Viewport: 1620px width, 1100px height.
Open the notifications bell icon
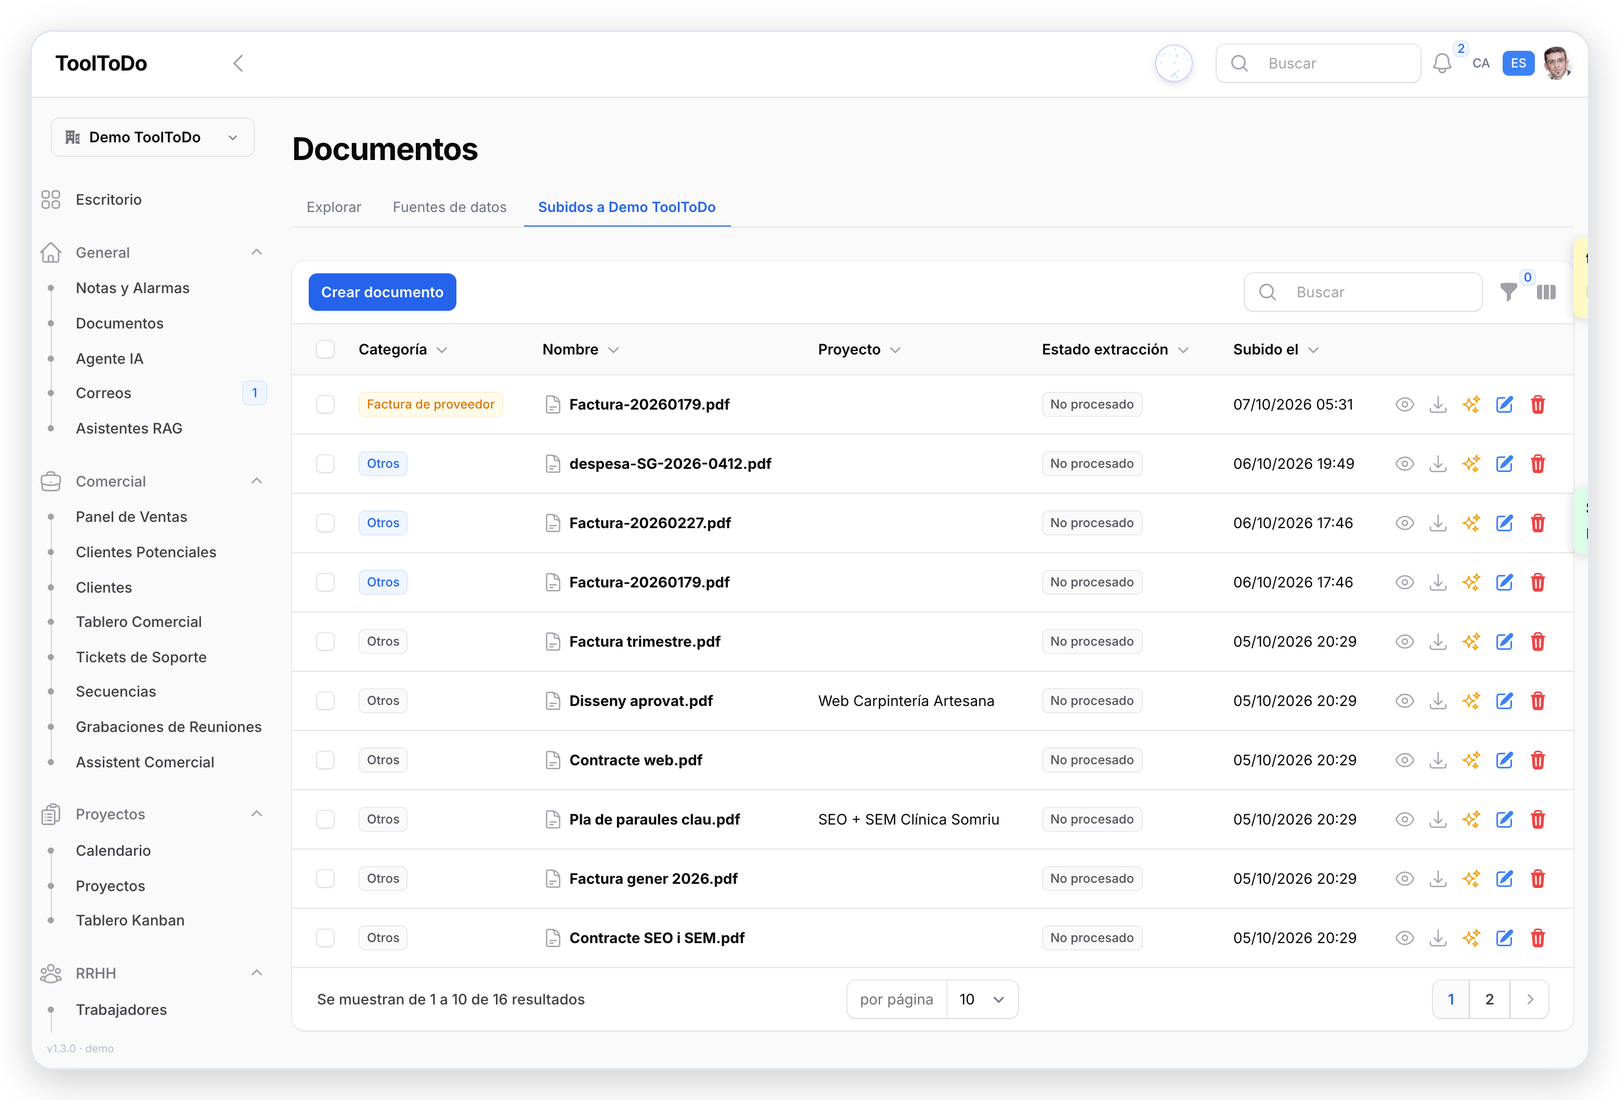click(1441, 63)
